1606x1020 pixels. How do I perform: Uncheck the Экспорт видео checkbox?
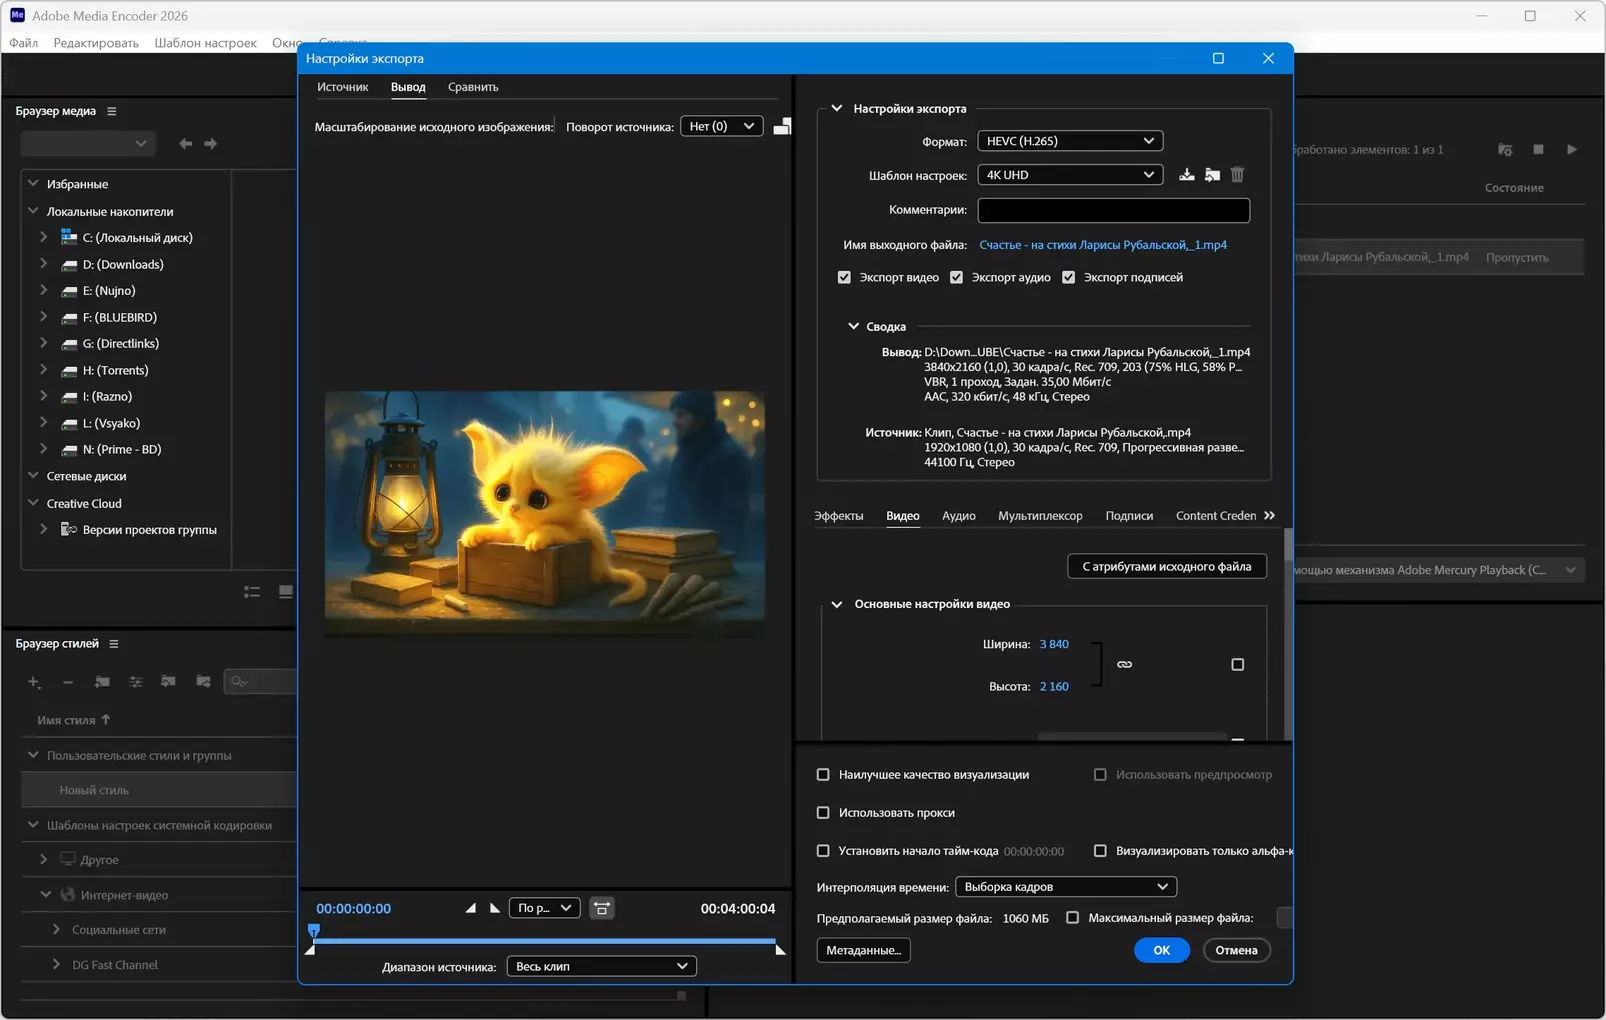coord(844,278)
